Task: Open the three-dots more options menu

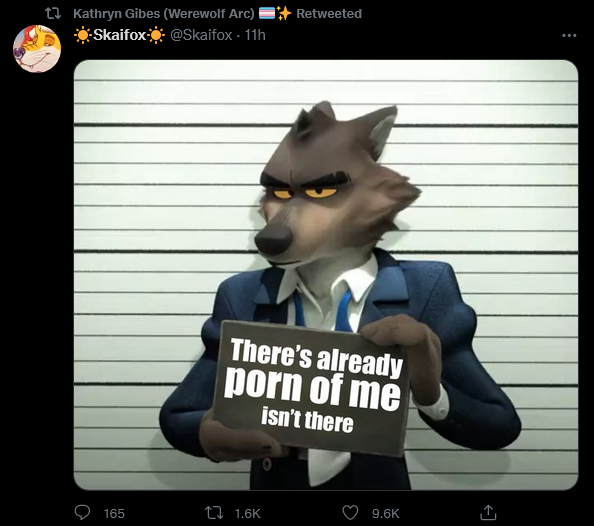Action: 569,36
